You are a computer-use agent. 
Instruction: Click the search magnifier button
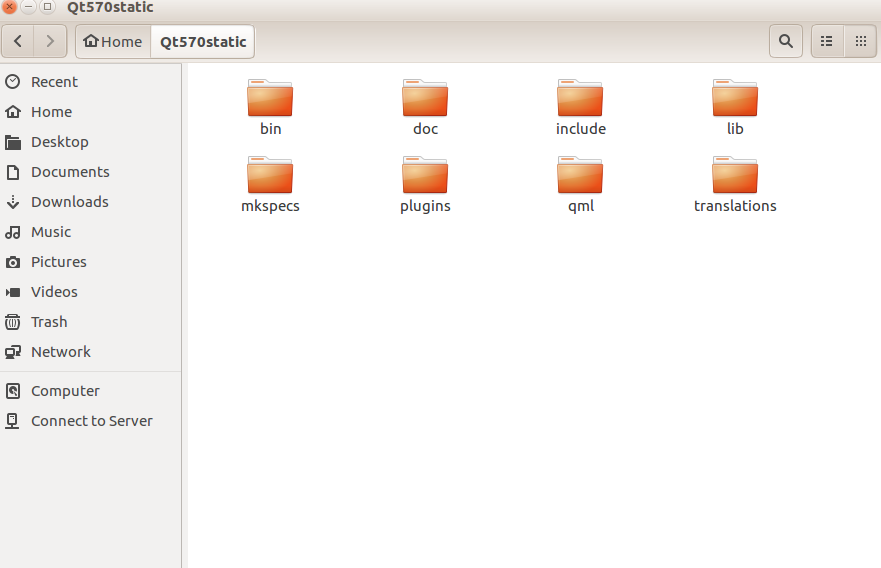[785, 41]
